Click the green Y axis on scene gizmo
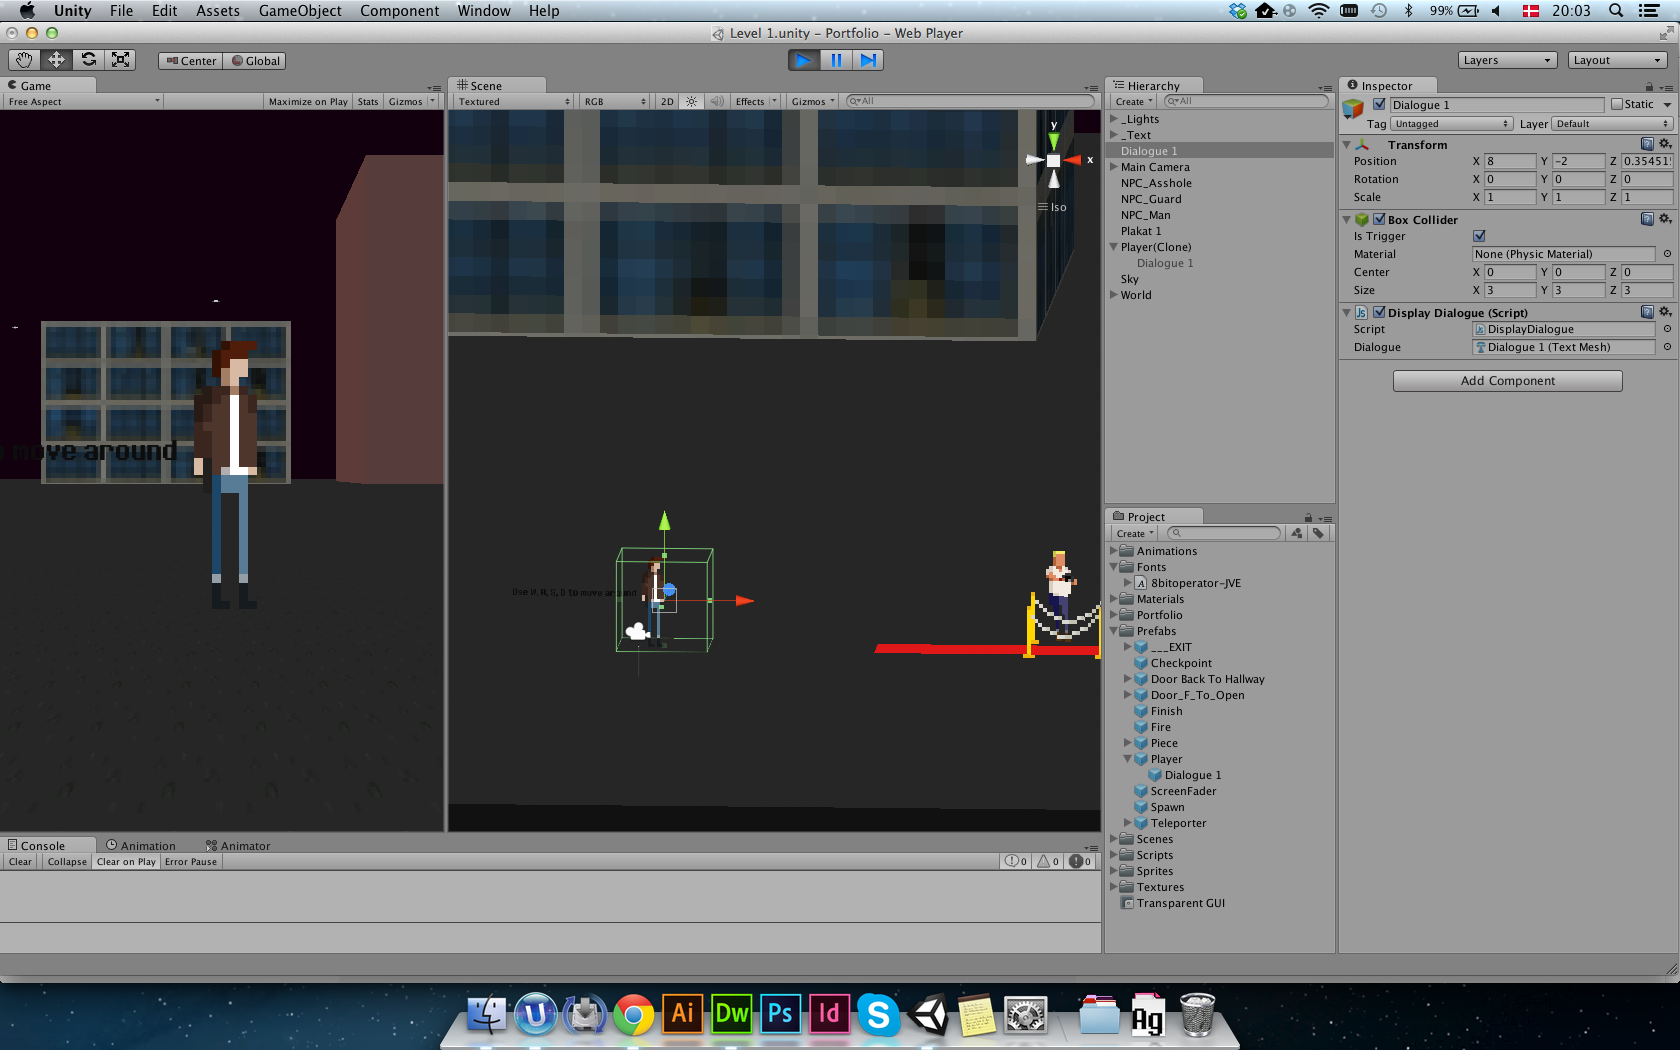 click(1053, 139)
